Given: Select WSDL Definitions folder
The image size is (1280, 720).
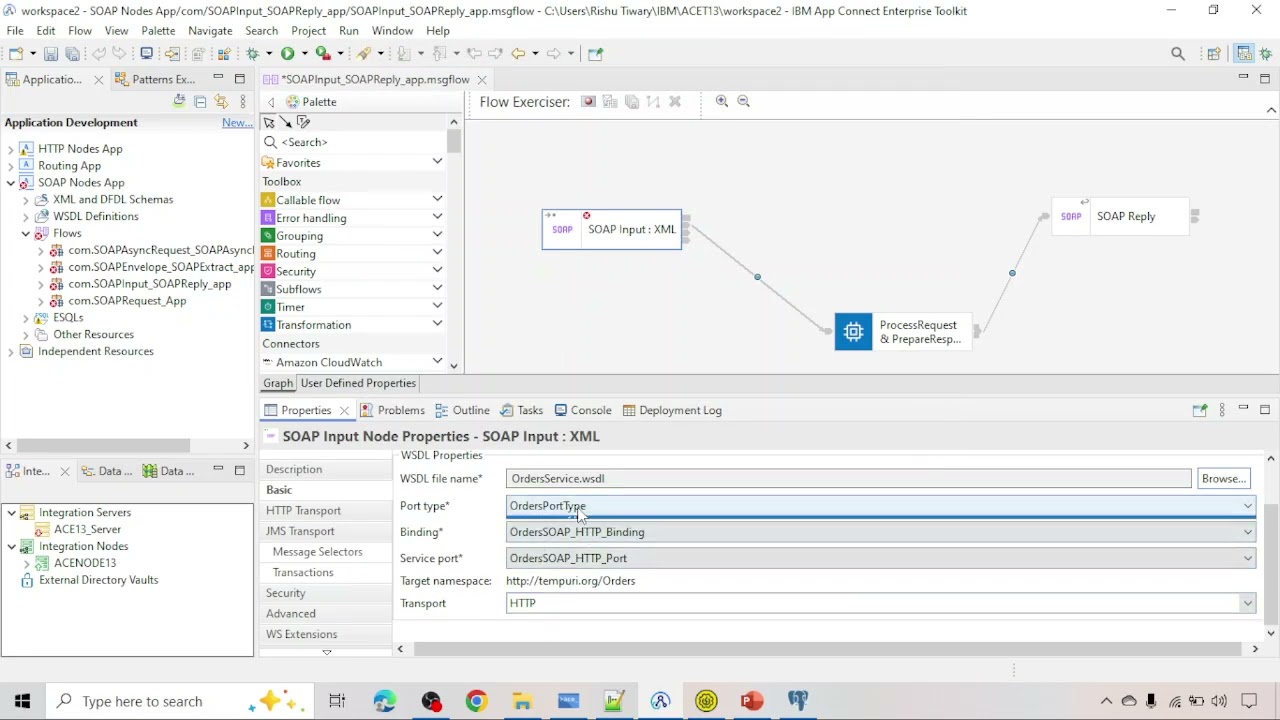Looking at the screenshot, I should point(96,216).
